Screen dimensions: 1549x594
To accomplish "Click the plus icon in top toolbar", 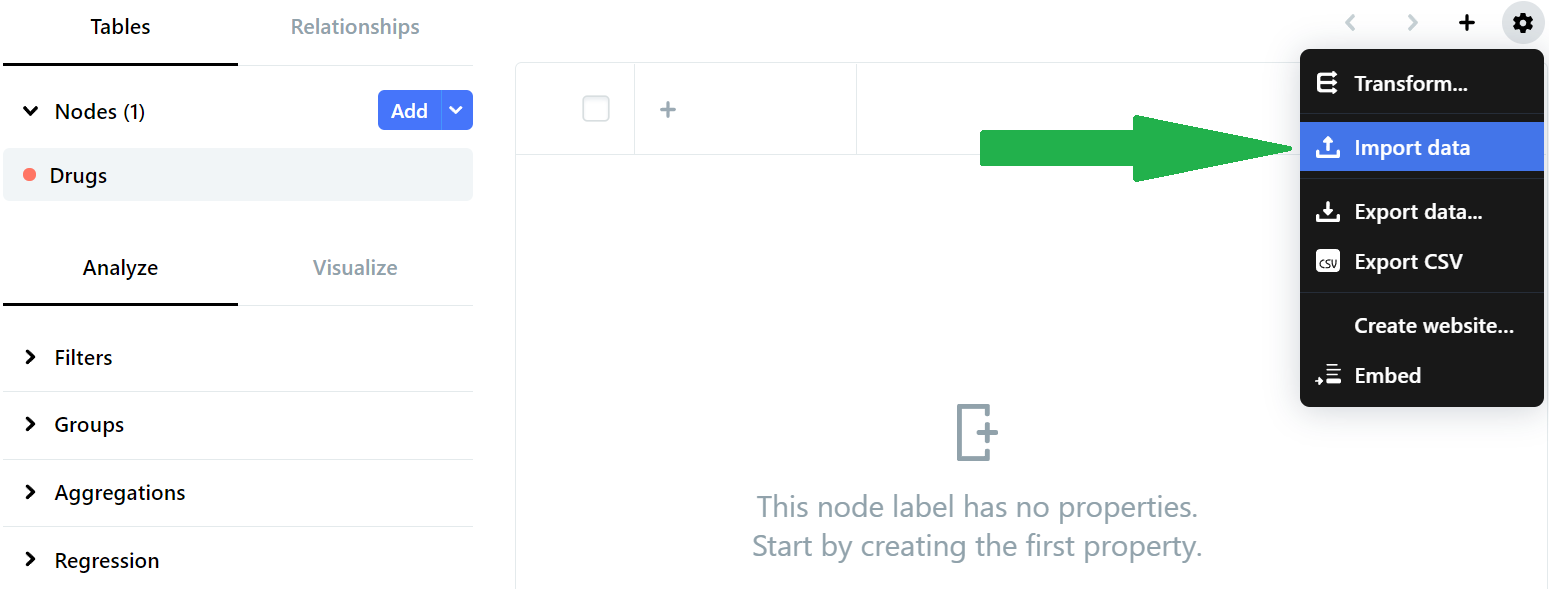I will [x=1466, y=23].
